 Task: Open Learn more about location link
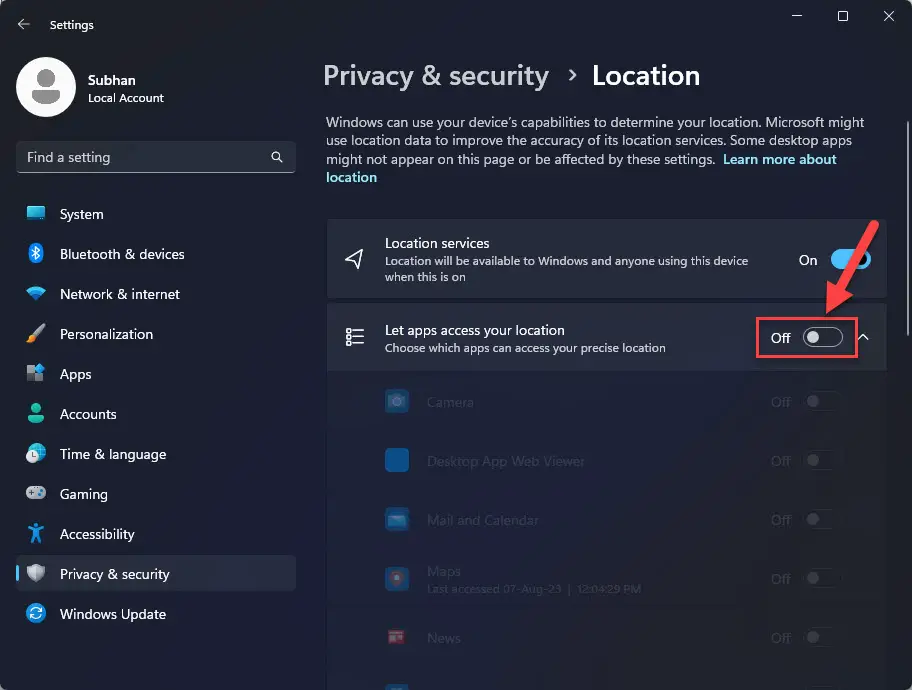coord(779,159)
